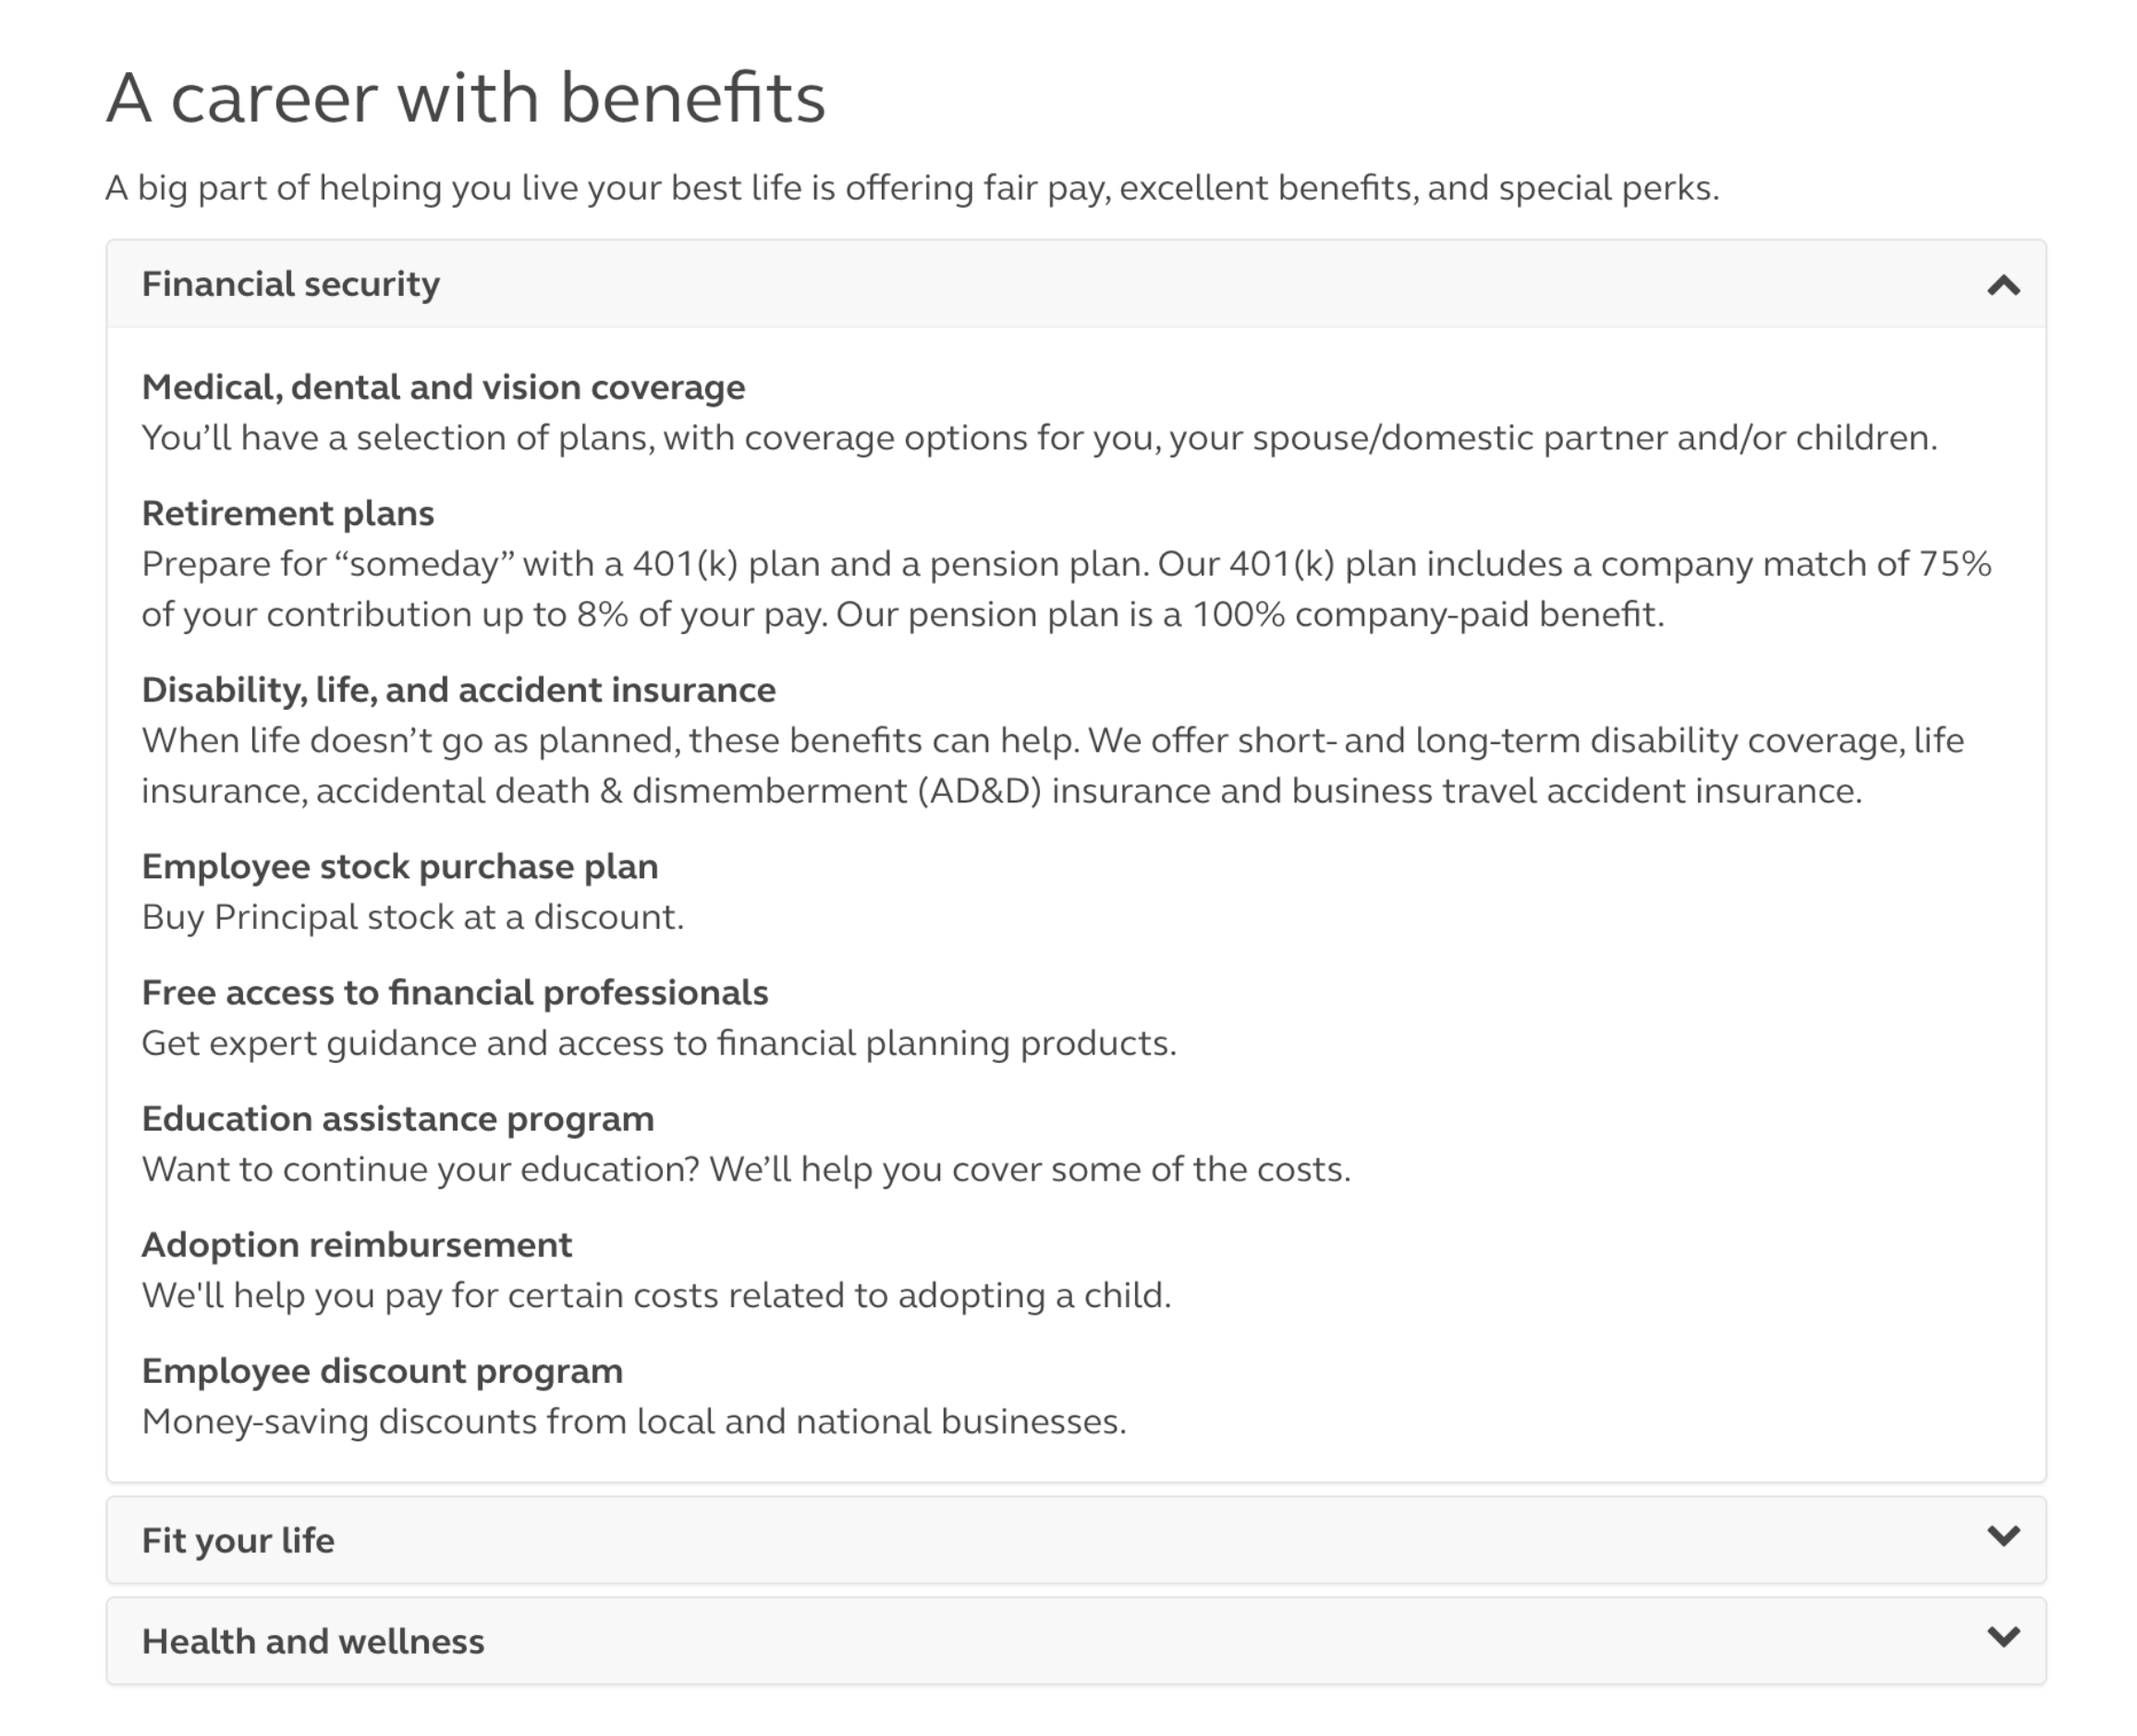
Task: Click the page title A career with benefits
Action: pos(467,96)
